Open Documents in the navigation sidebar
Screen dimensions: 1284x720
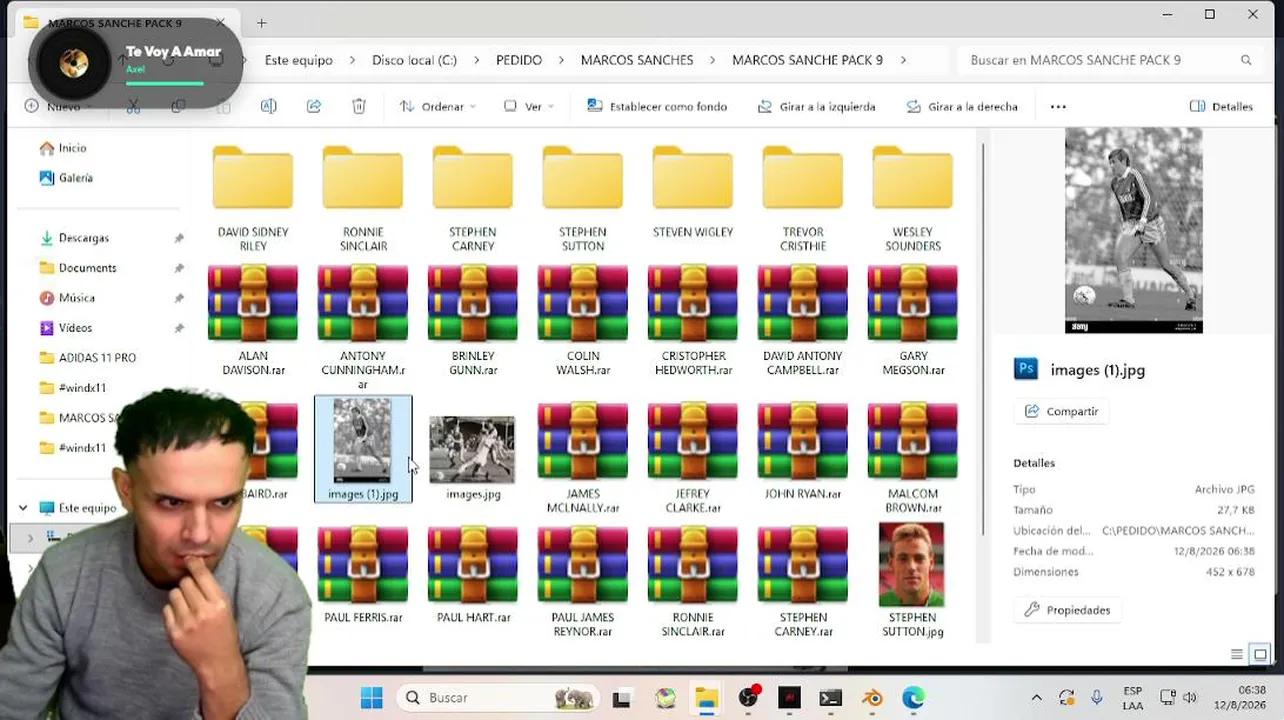coord(78,268)
